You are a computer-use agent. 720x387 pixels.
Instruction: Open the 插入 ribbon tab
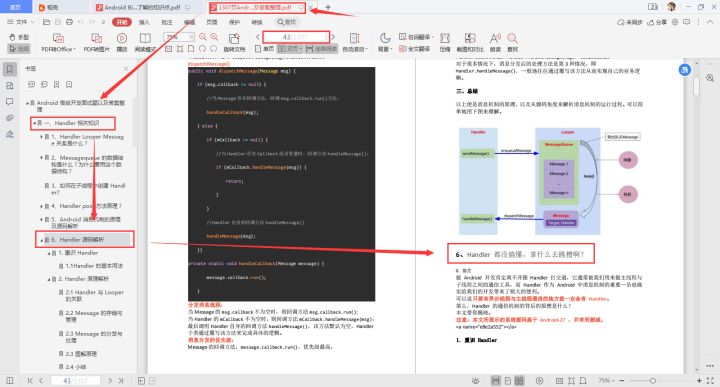144,22
